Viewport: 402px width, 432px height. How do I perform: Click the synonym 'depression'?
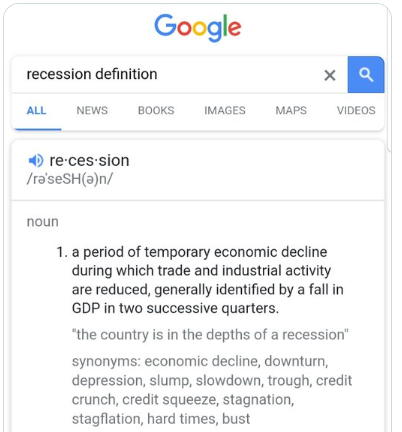[107, 381]
